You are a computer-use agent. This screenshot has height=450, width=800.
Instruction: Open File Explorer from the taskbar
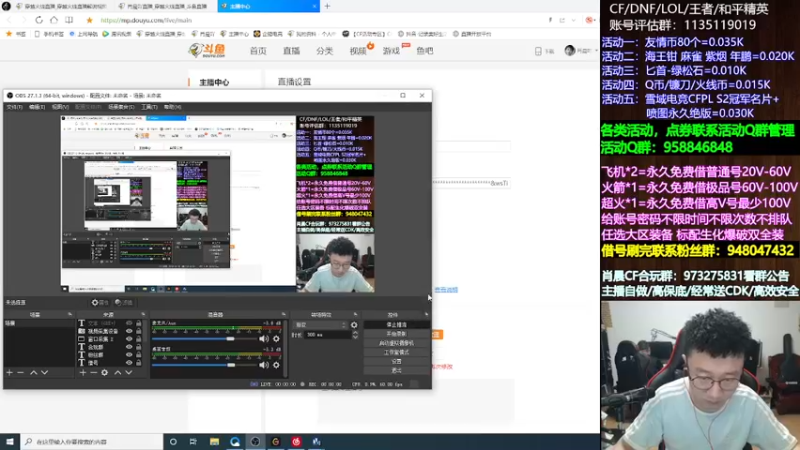pos(214,441)
